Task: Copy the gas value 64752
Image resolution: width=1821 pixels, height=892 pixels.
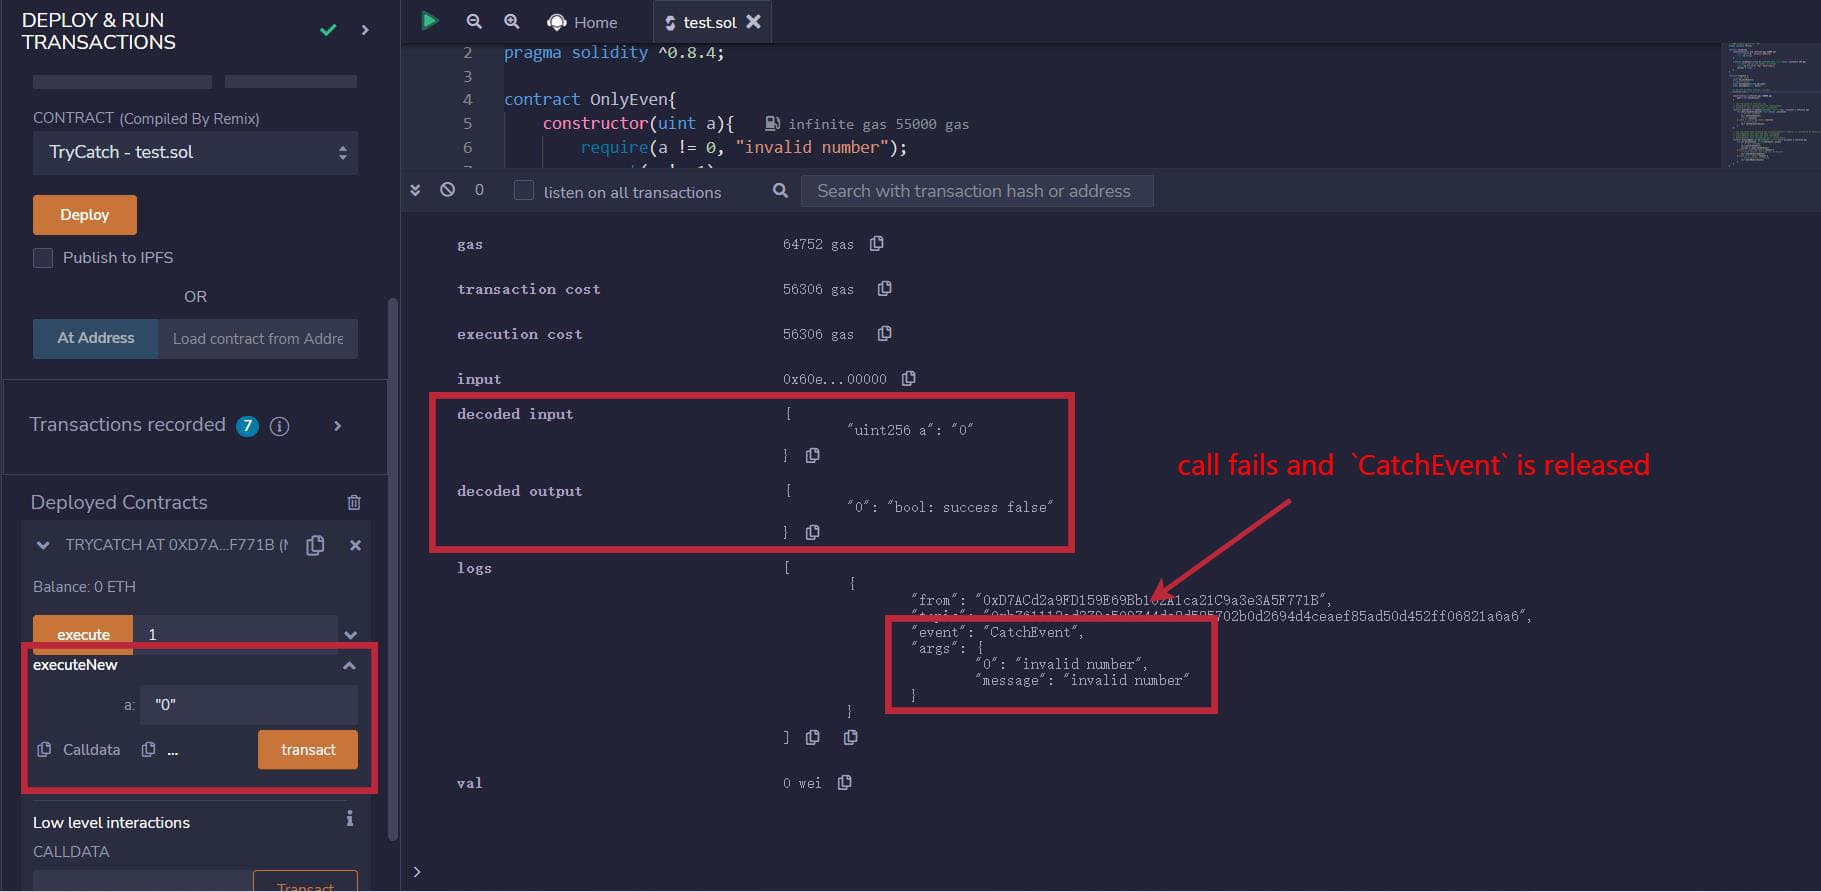Action: click(877, 244)
